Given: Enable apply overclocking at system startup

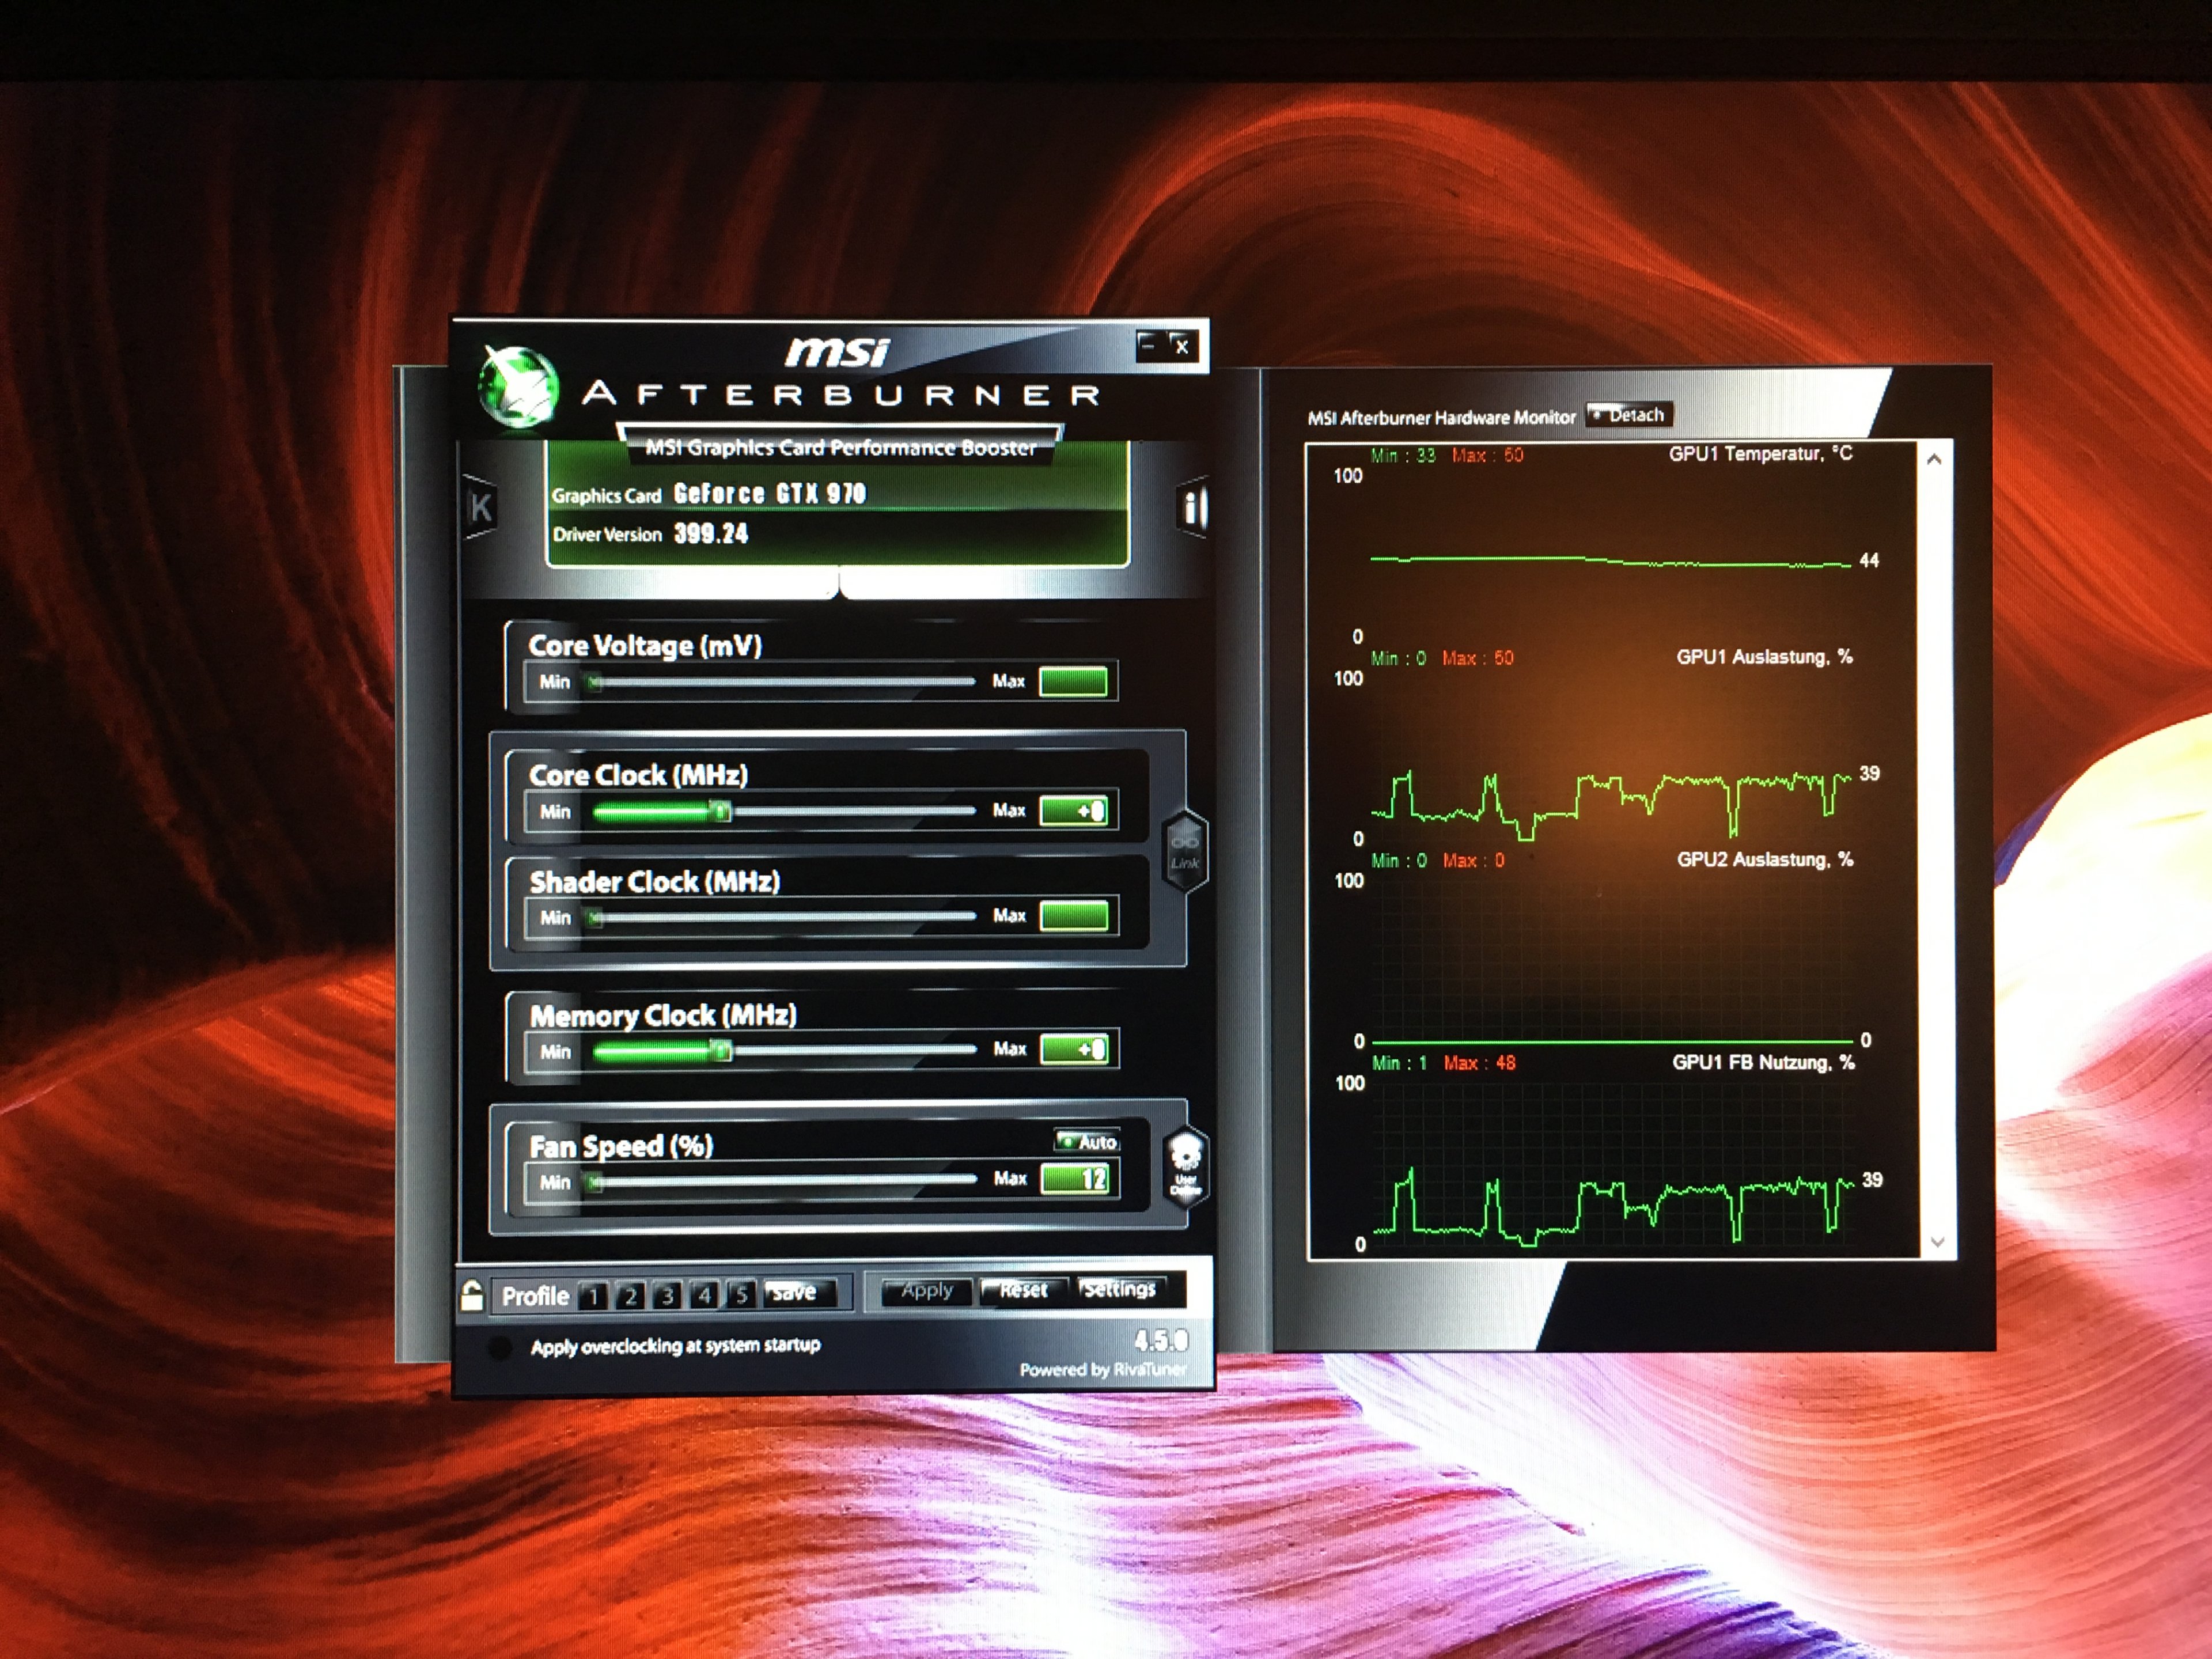Looking at the screenshot, I should click(499, 1347).
